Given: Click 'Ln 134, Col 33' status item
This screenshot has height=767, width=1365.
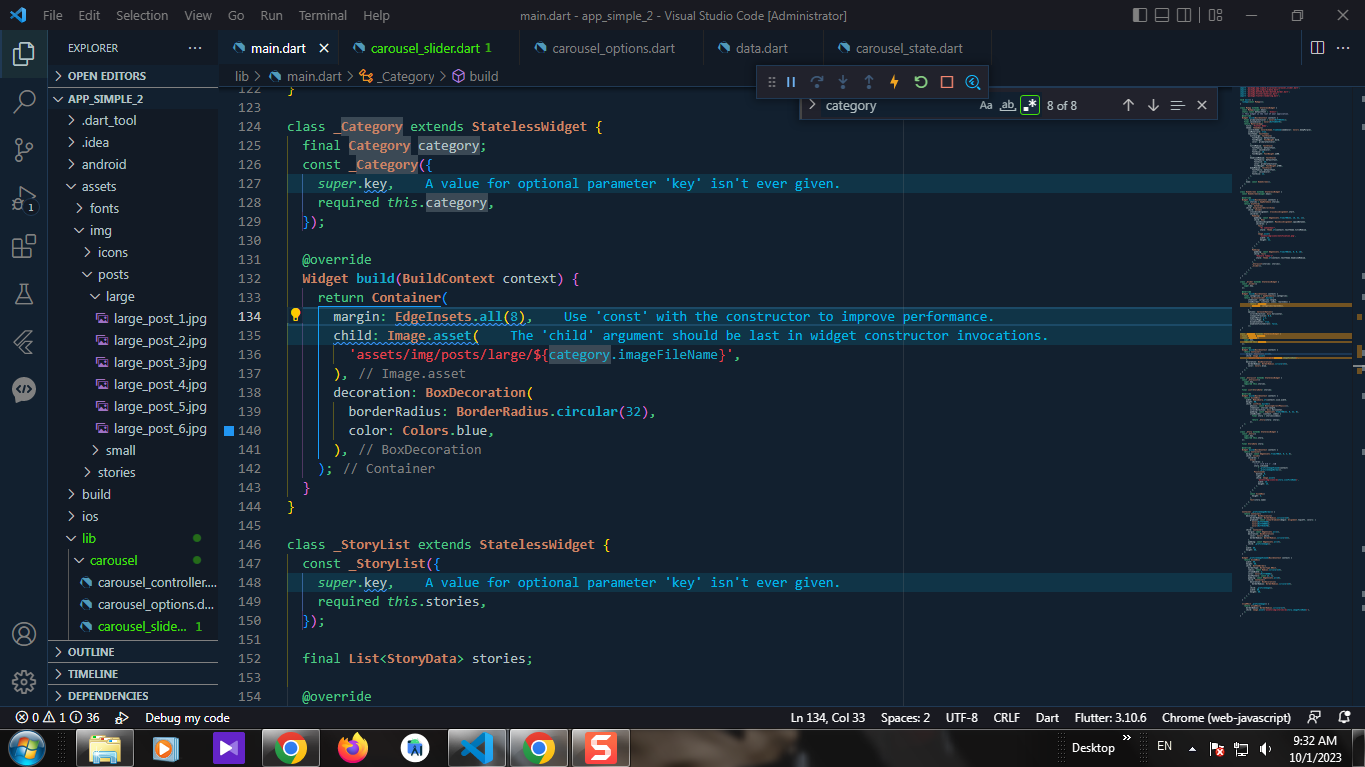Looking at the screenshot, I should [x=828, y=717].
